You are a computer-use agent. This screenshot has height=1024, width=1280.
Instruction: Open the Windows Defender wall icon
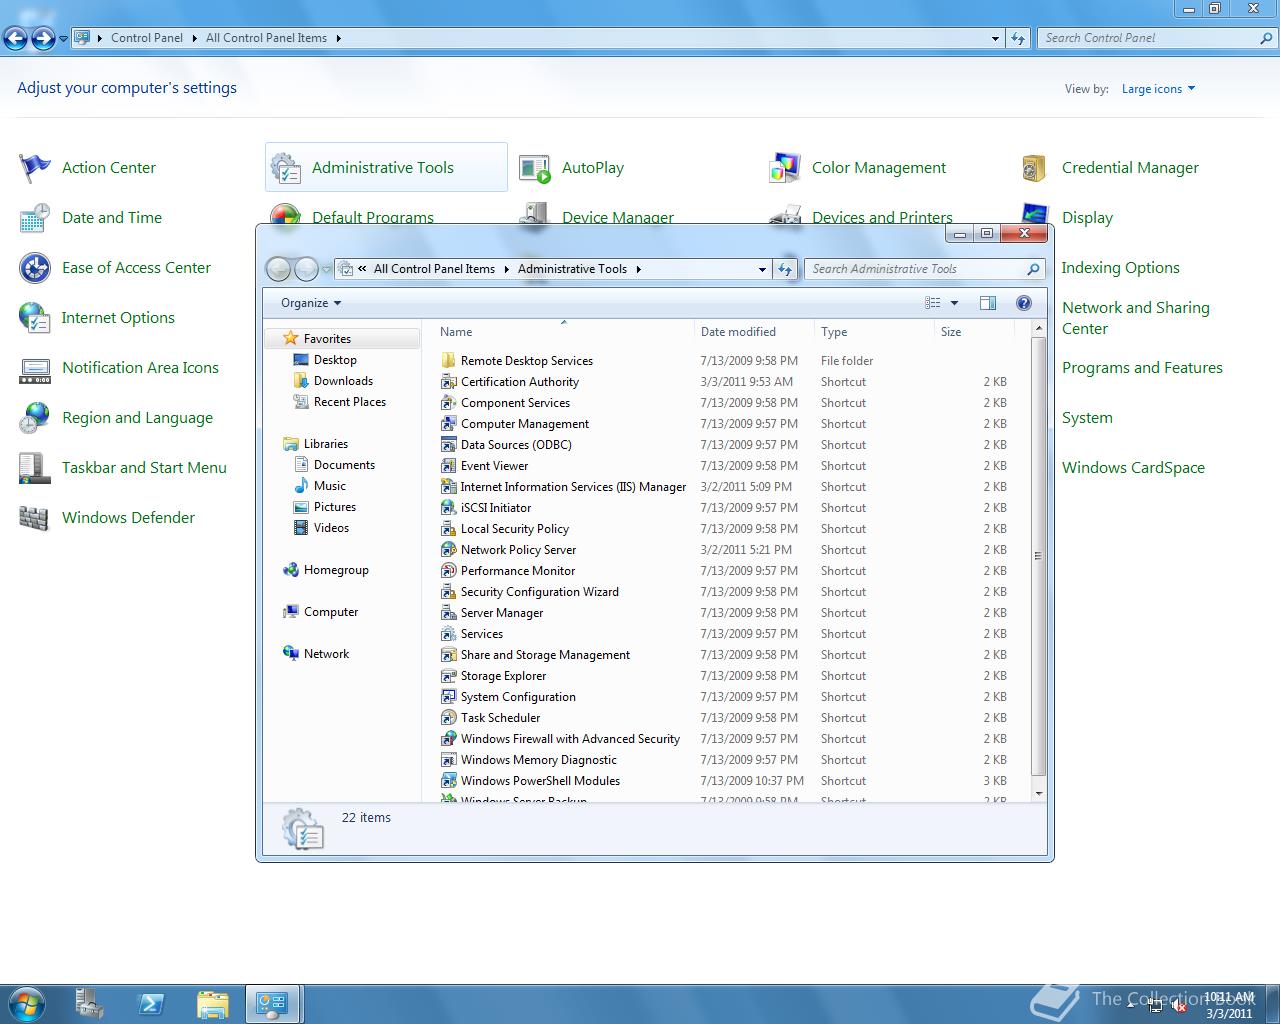click(35, 518)
